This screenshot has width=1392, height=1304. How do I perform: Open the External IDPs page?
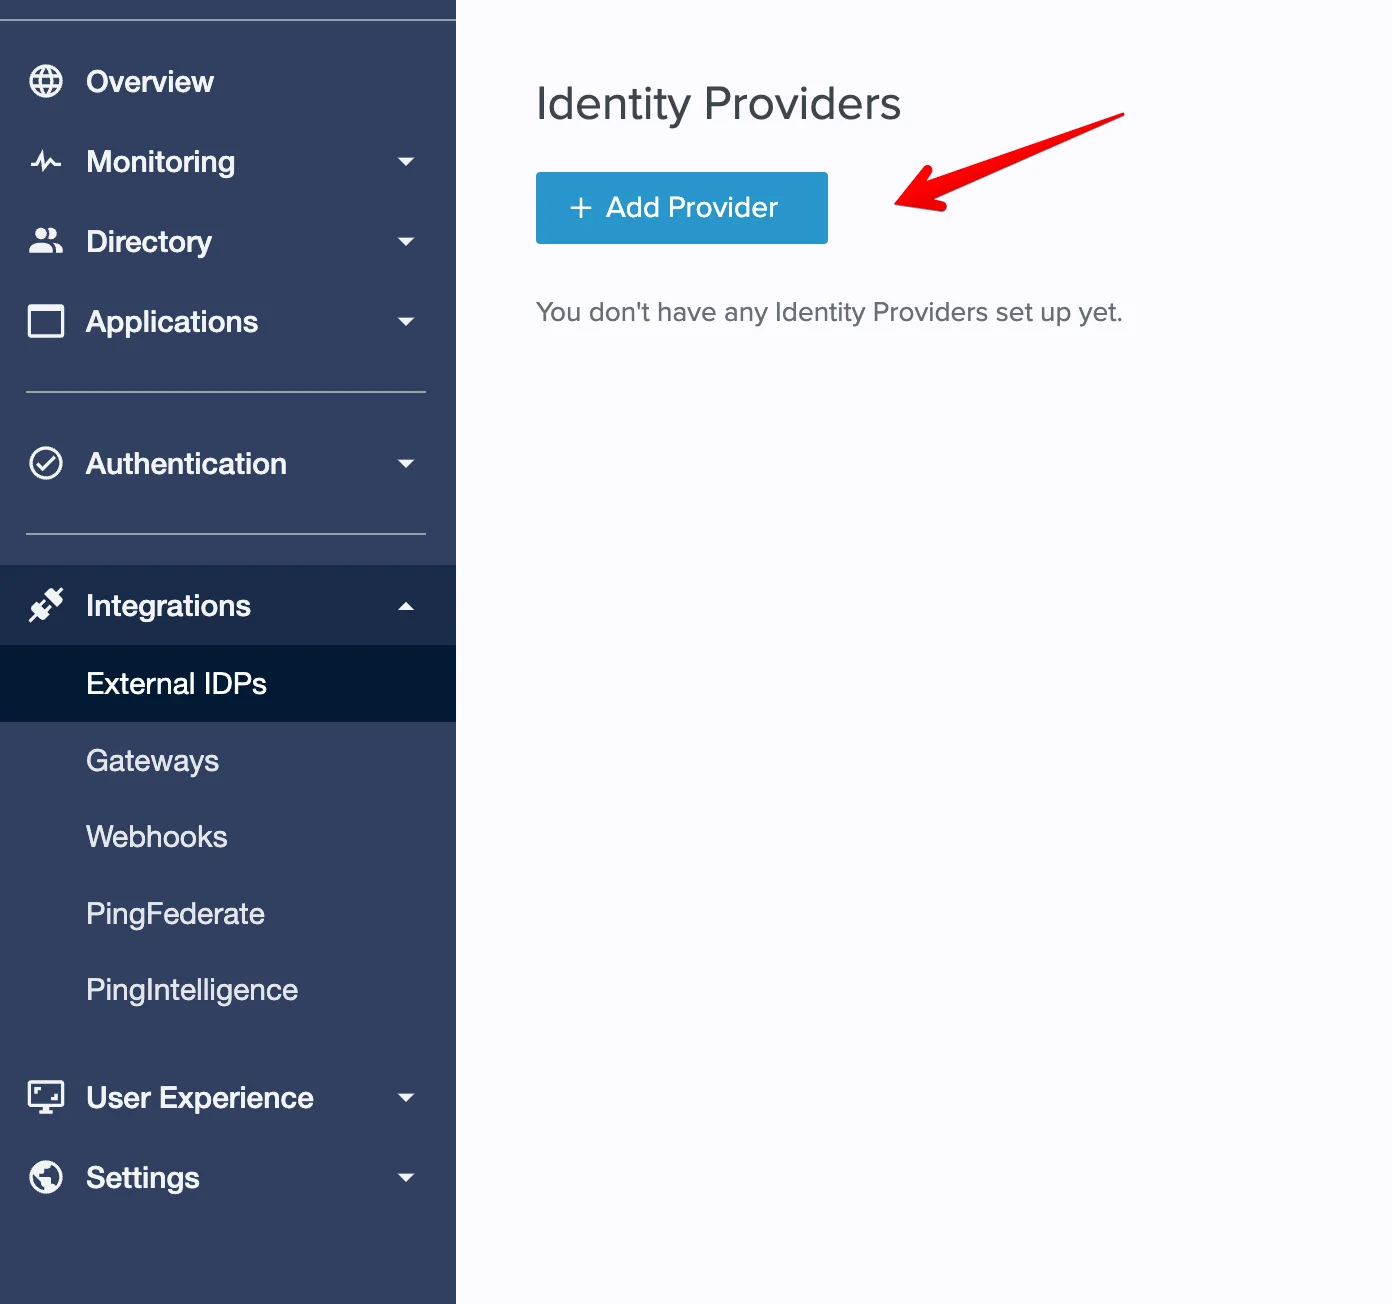(x=176, y=683)
